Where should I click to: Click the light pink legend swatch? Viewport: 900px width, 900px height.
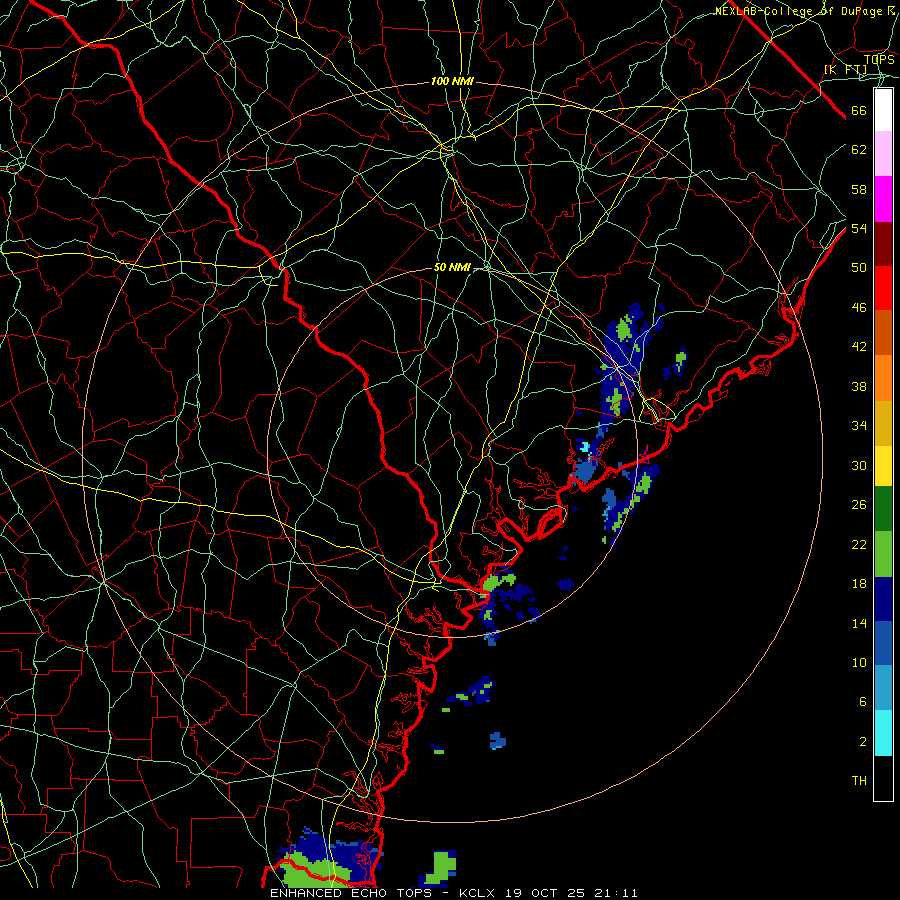point(883,154)
